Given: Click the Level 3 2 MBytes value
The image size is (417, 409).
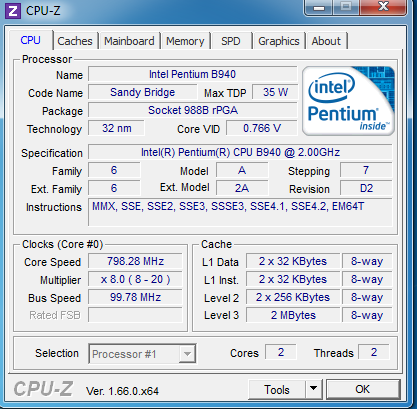Looking at the screenshot, I should pyautogui.click(x=293, y=315).
